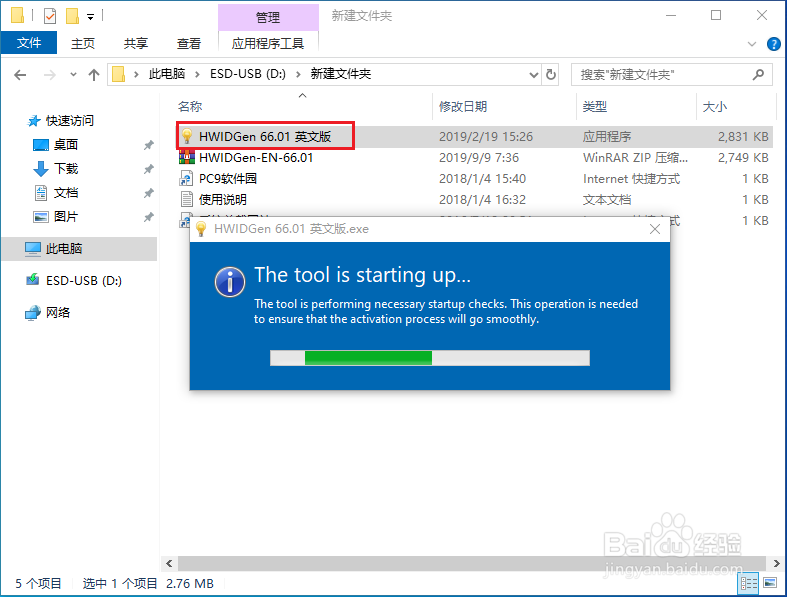Screen dimensions: 787x597
Task: Click the 使用说明 text file icon
Action: (187, 199)
